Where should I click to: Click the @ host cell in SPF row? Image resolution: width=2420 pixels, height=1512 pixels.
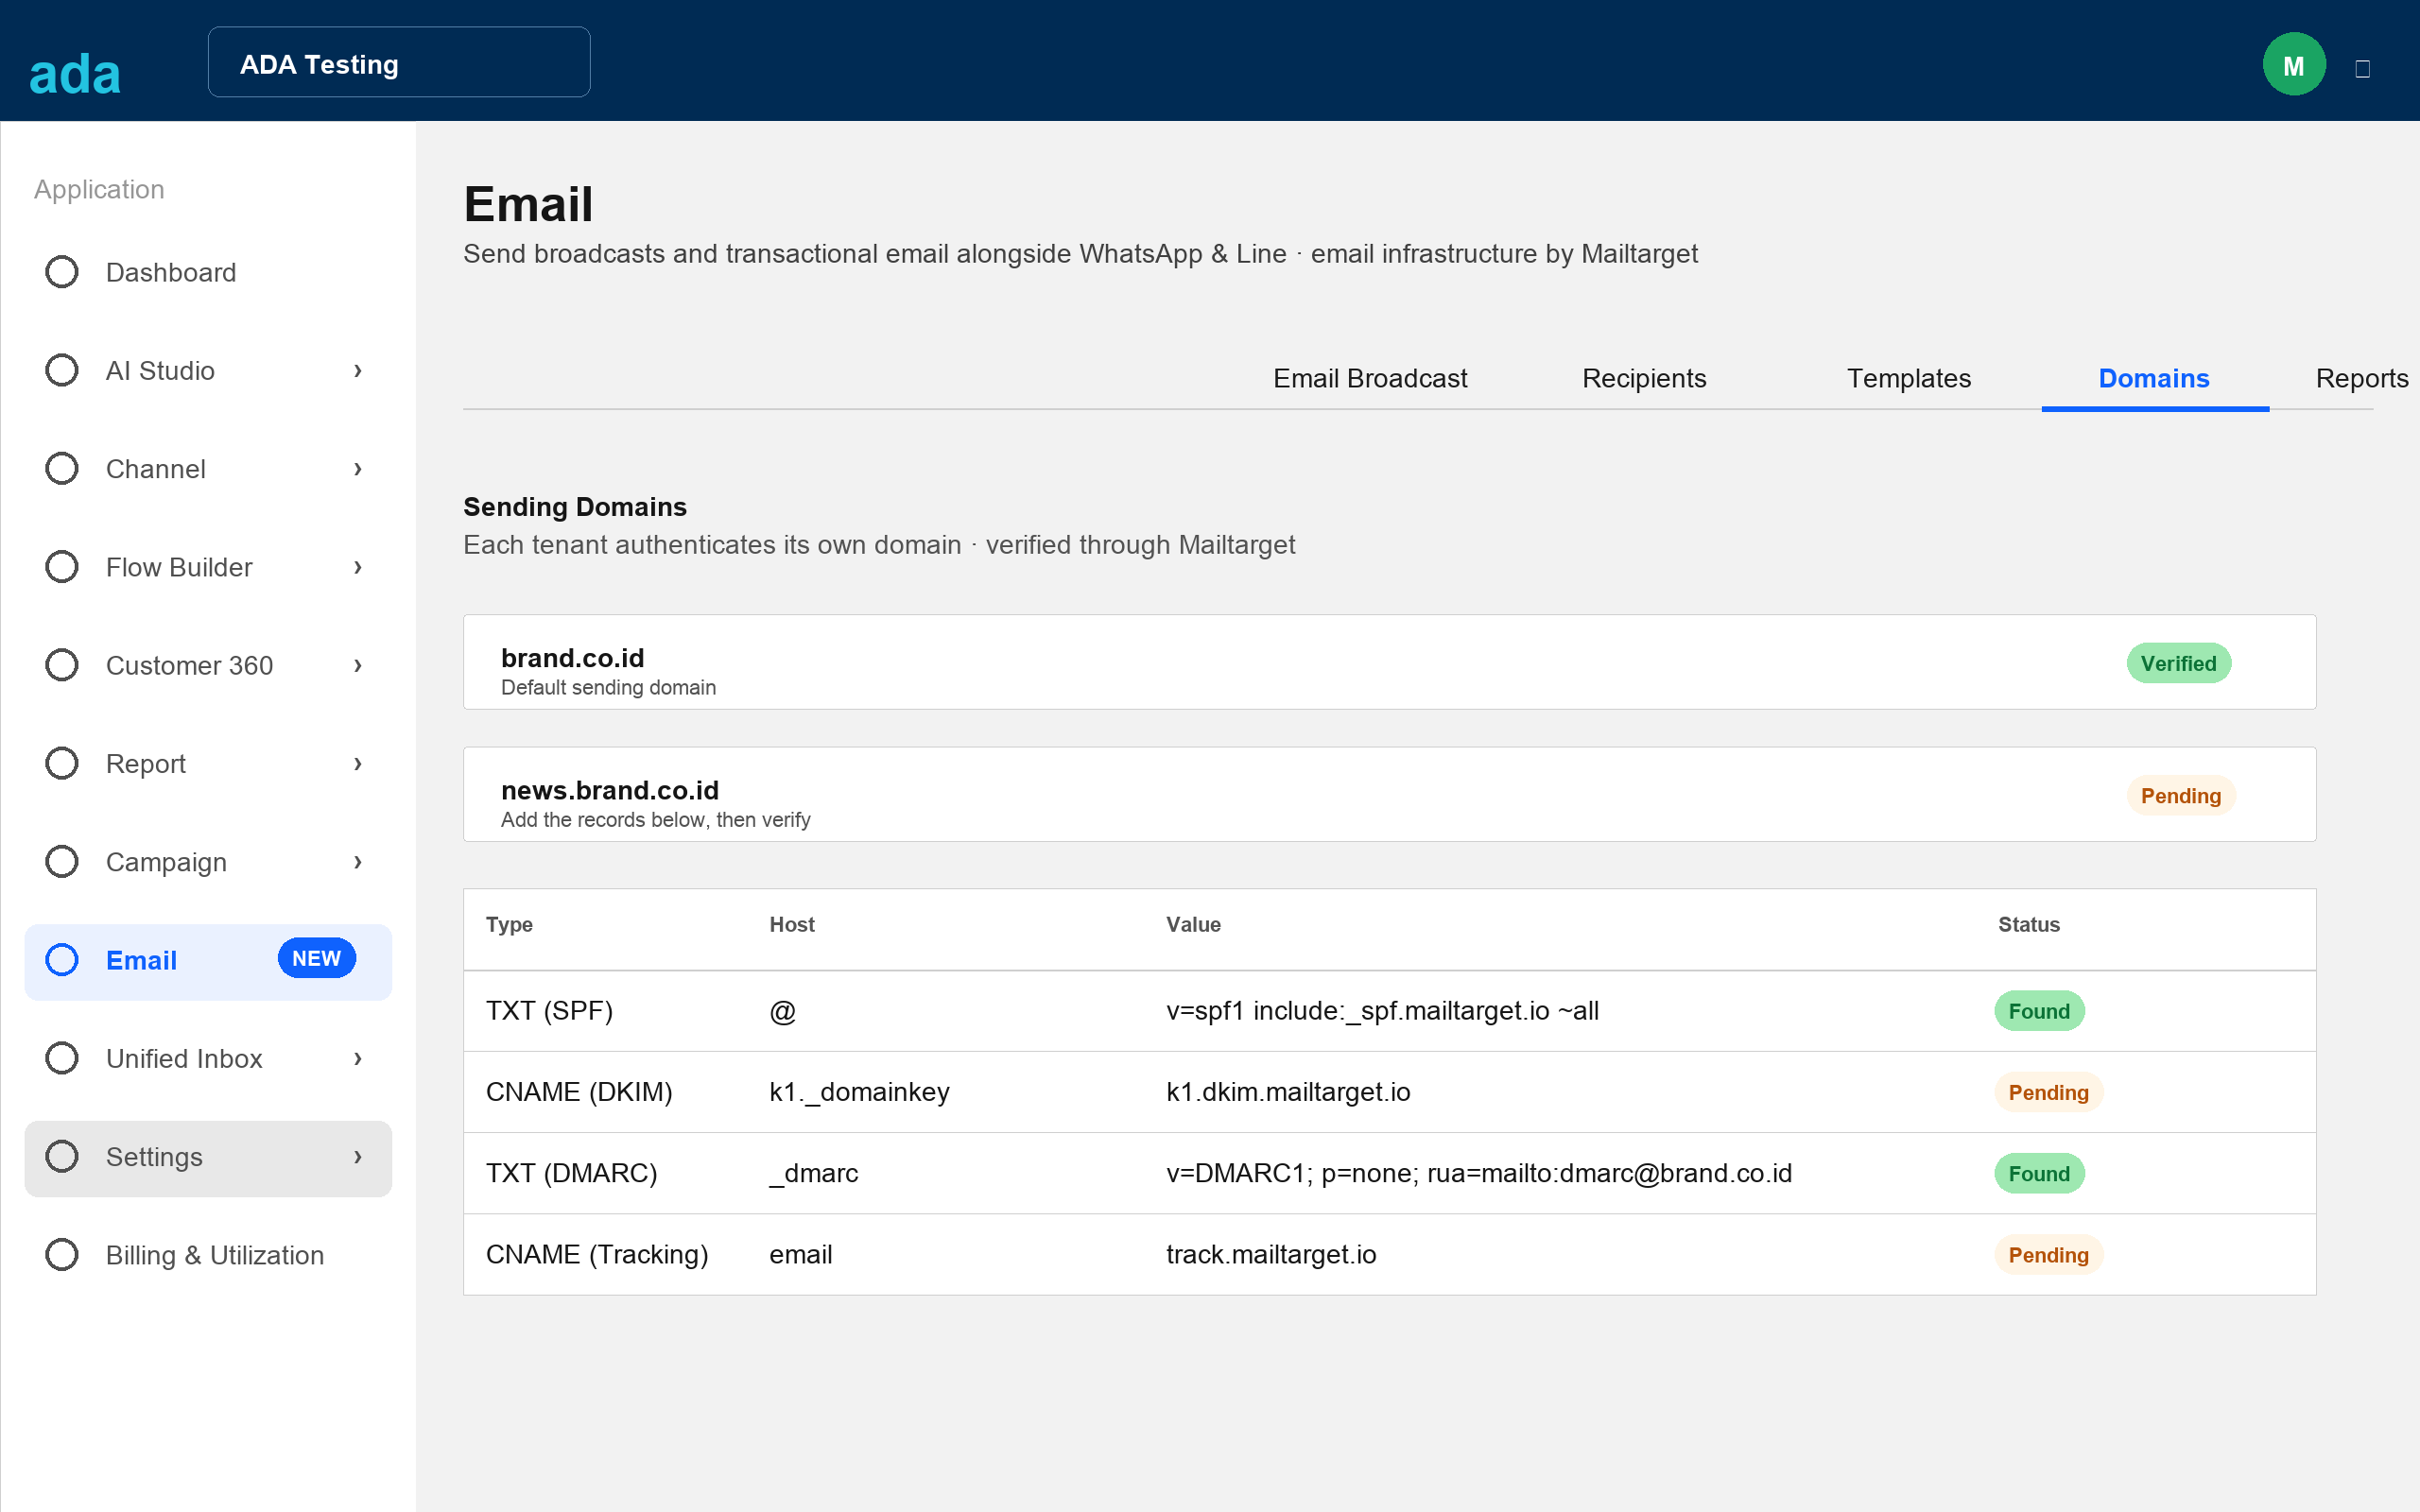click(782, 1011)
